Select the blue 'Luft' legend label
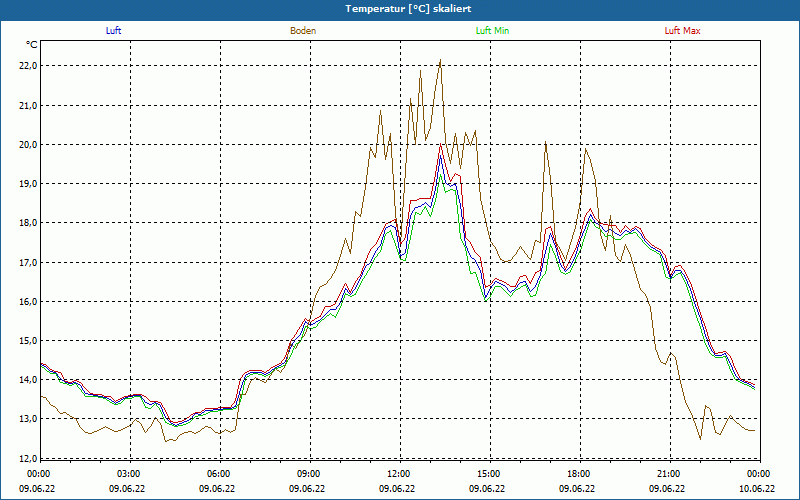The image size is (800, 500). (x=113, y=31)
